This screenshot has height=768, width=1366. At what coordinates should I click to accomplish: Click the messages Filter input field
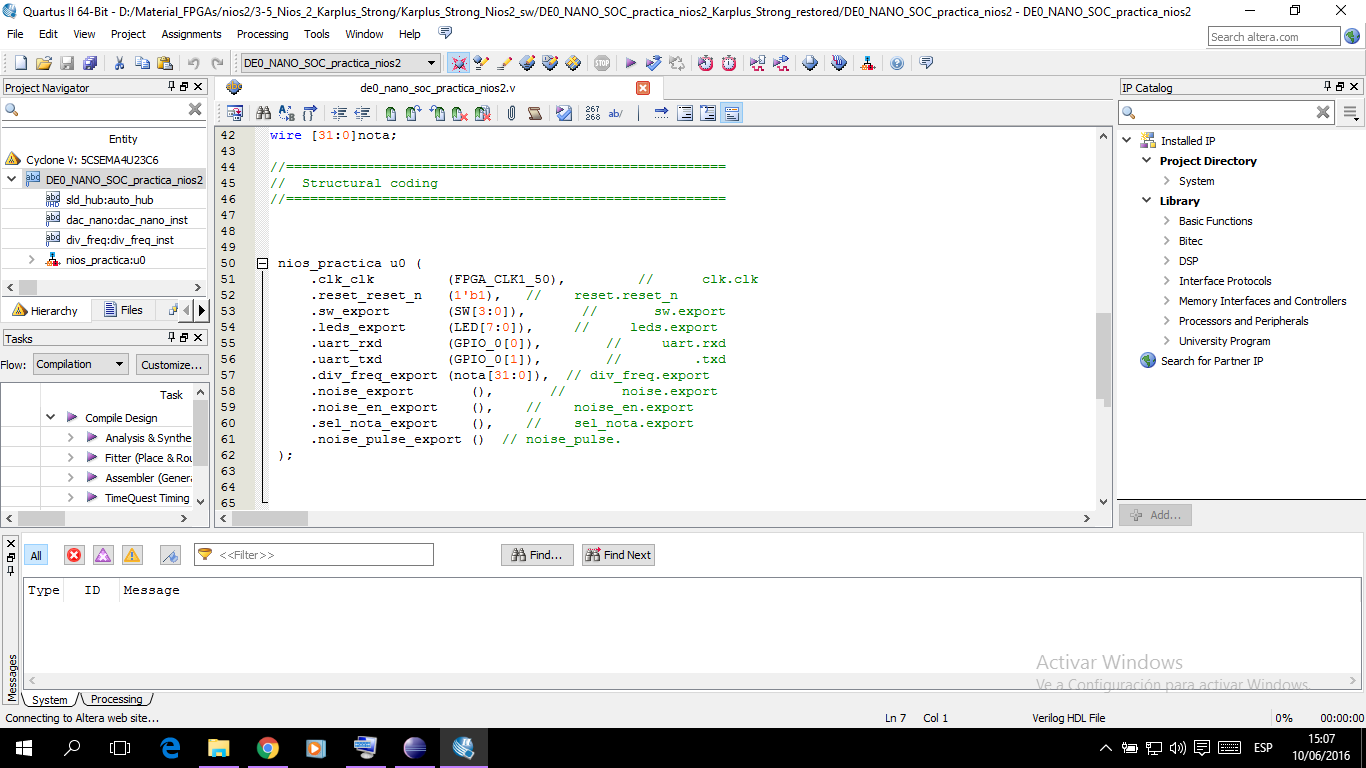pos(314,555)
